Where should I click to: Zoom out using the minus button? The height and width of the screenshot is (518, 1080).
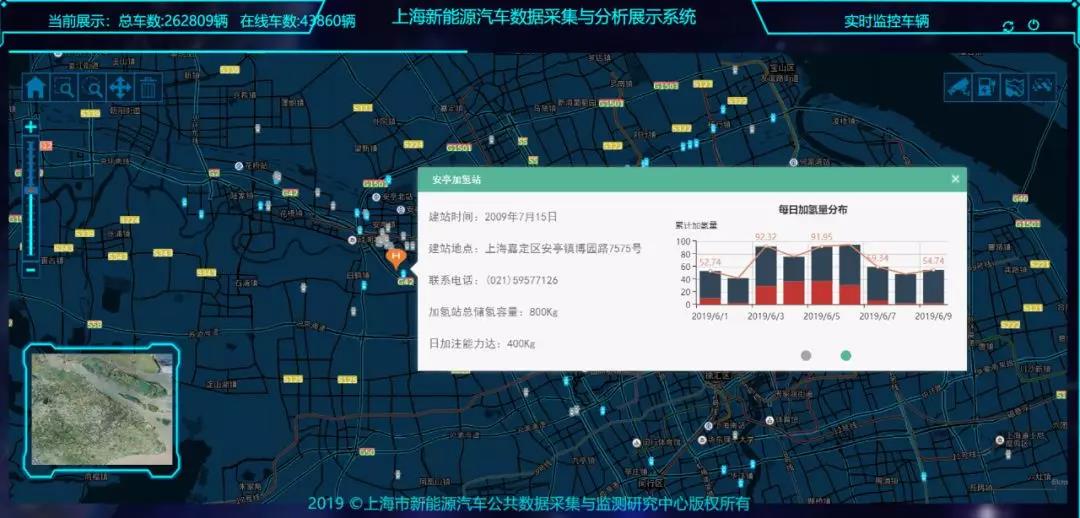click(x=31, y=268)
